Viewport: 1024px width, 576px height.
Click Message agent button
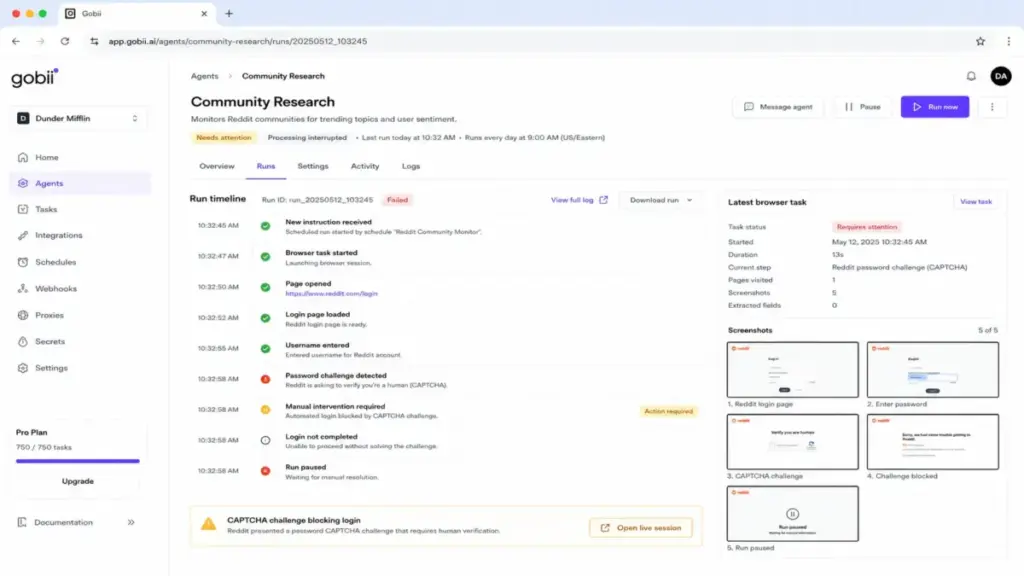coord(778,107)
